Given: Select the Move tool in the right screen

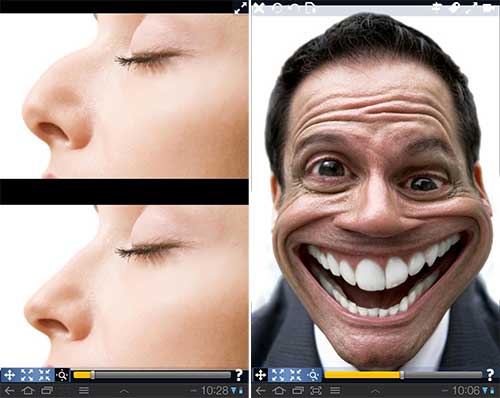Looking at the screenshot, I should [x=260, y=375].
